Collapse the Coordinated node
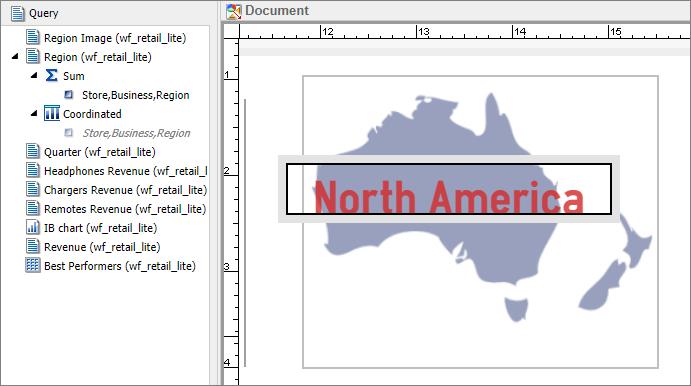 point(34,113)
